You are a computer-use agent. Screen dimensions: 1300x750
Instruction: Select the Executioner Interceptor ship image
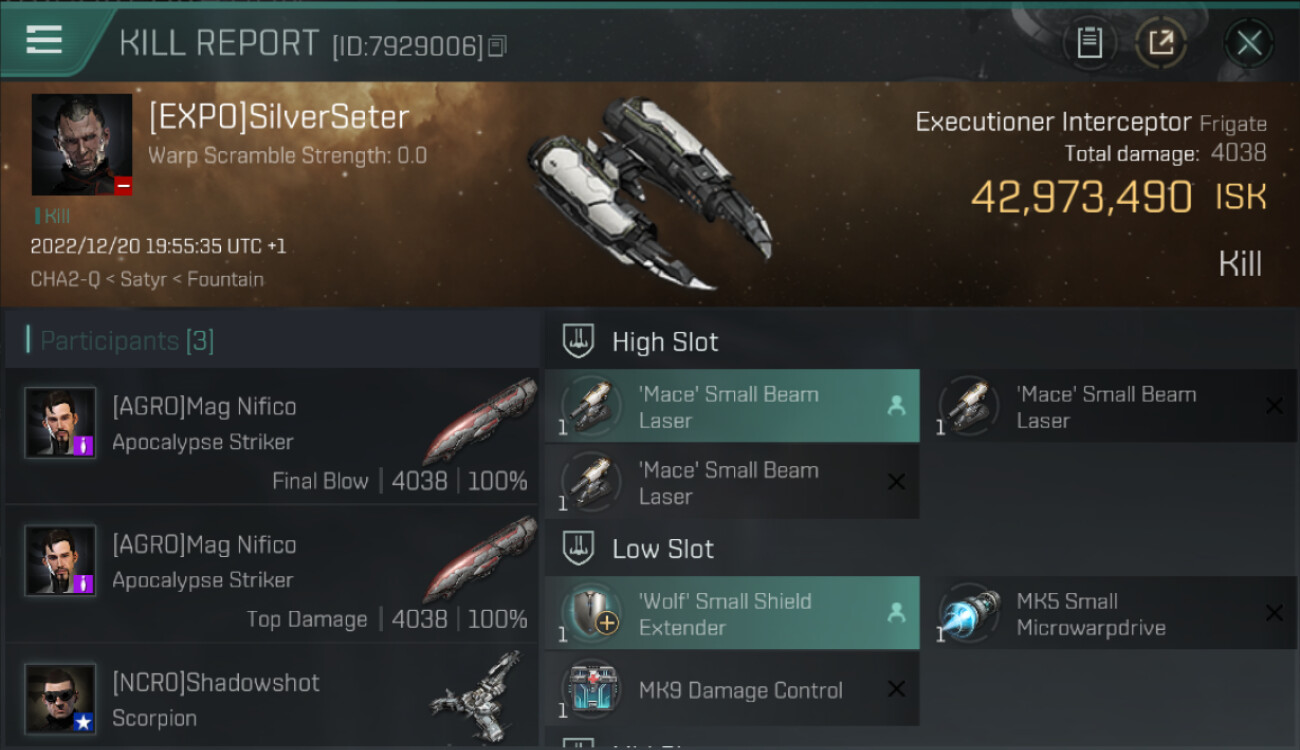point(650,192)
